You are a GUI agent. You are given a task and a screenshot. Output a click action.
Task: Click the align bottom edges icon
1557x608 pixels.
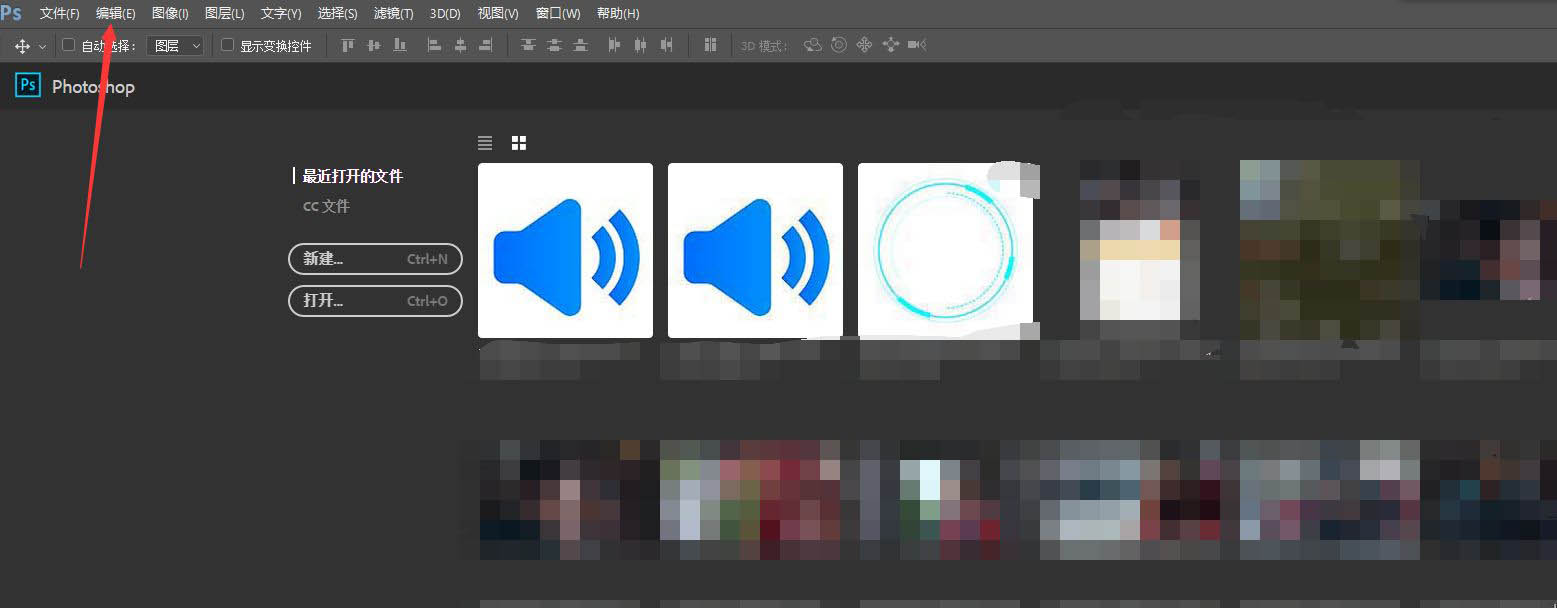[400, 45]
